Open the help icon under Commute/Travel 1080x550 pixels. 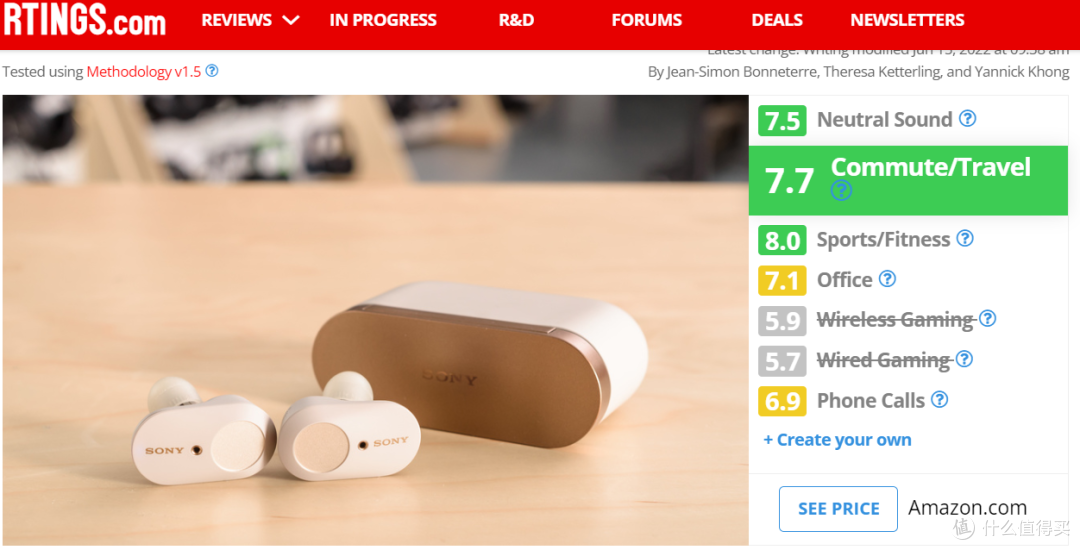(x=841, y=190)
